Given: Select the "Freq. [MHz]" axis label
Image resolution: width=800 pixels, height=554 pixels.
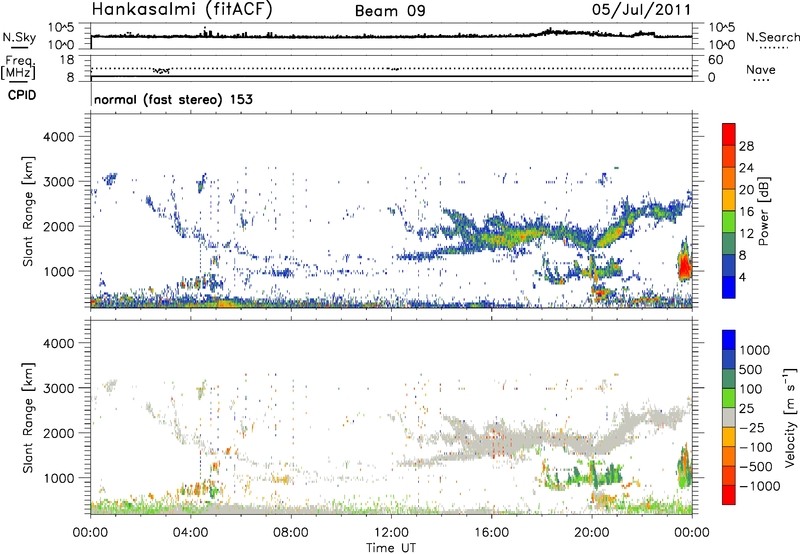Looking at the screenshot, I should click(x=18, y=68).
